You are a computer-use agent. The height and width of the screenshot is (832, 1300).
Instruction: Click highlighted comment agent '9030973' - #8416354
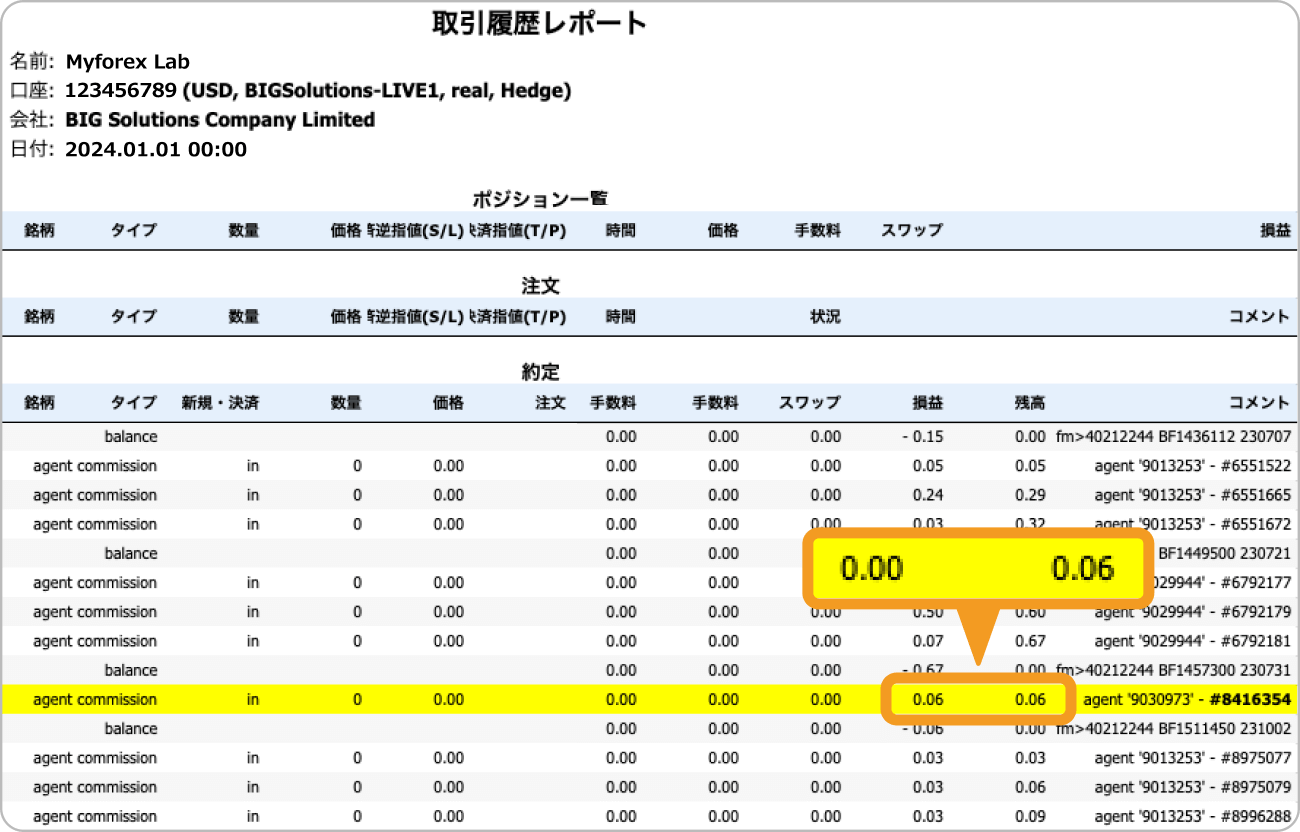(x=1187, y=700)
